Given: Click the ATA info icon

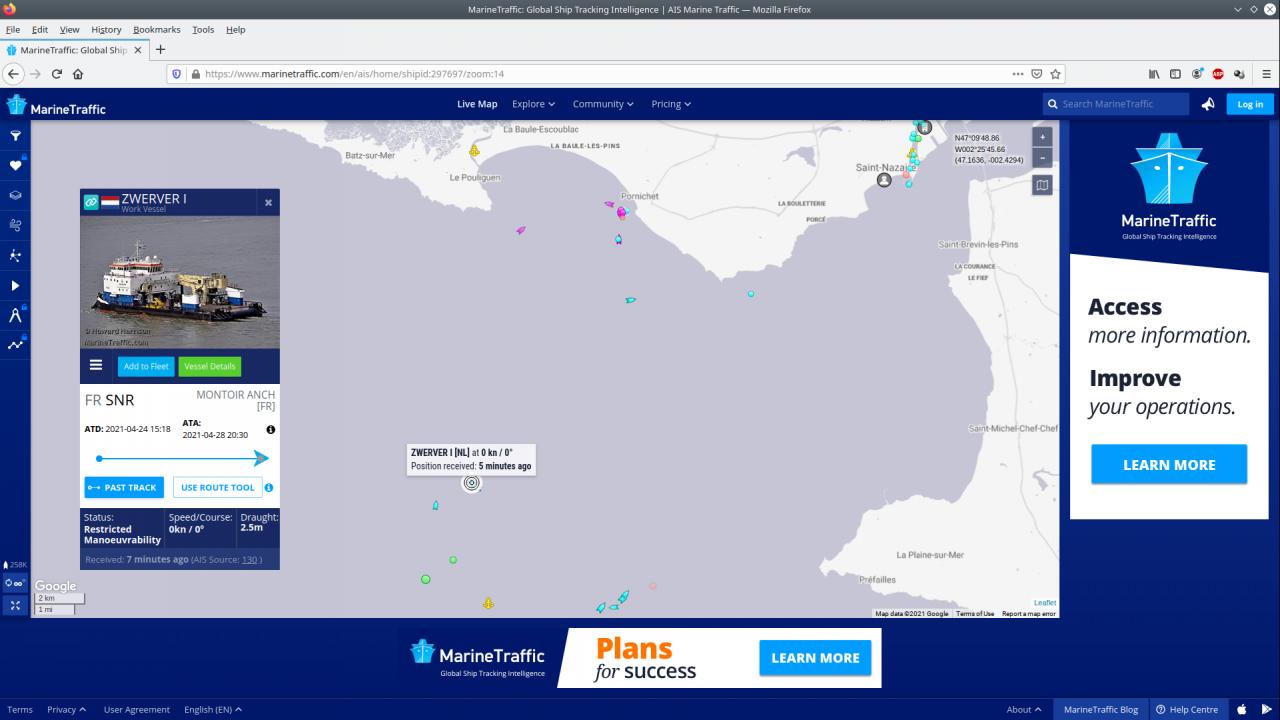Looking at the screenshot, I should pyautogui.click(x=270, y=429).
